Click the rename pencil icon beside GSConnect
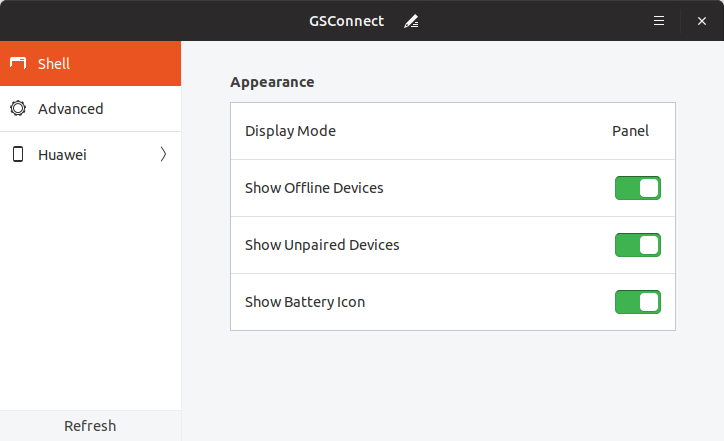 click(x=411, y=21)
